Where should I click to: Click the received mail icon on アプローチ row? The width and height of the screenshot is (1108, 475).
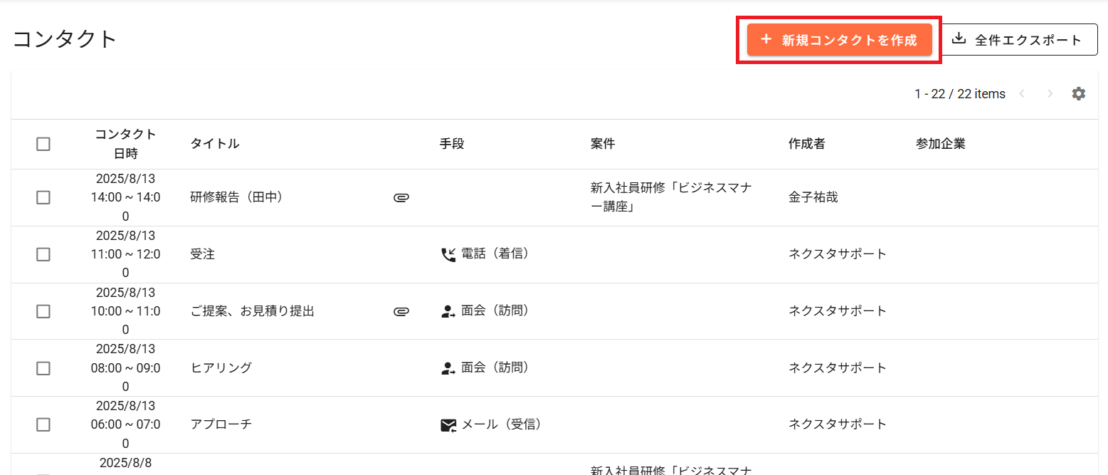tap(448, 425)
